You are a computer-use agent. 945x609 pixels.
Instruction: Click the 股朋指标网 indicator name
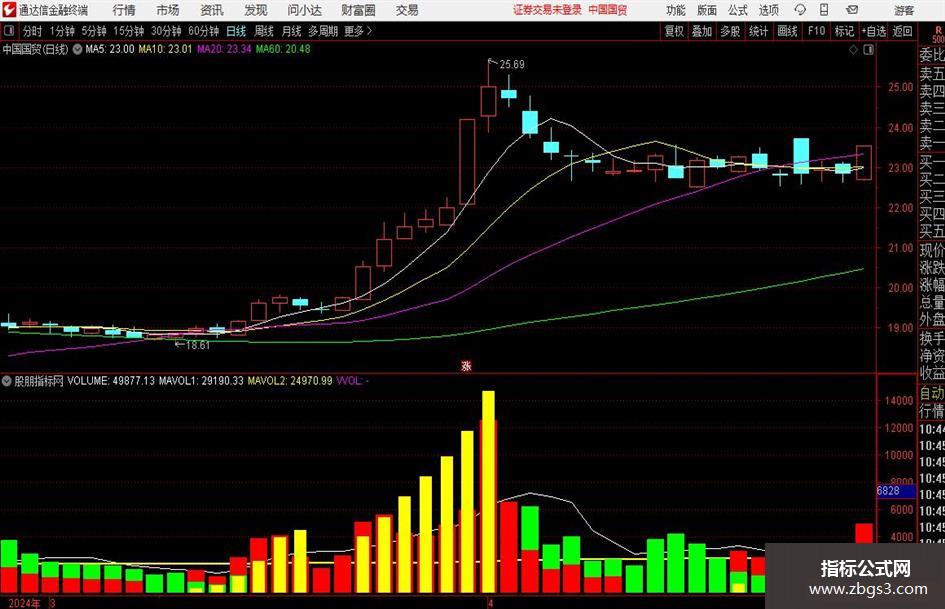click(x=39, y=381)
